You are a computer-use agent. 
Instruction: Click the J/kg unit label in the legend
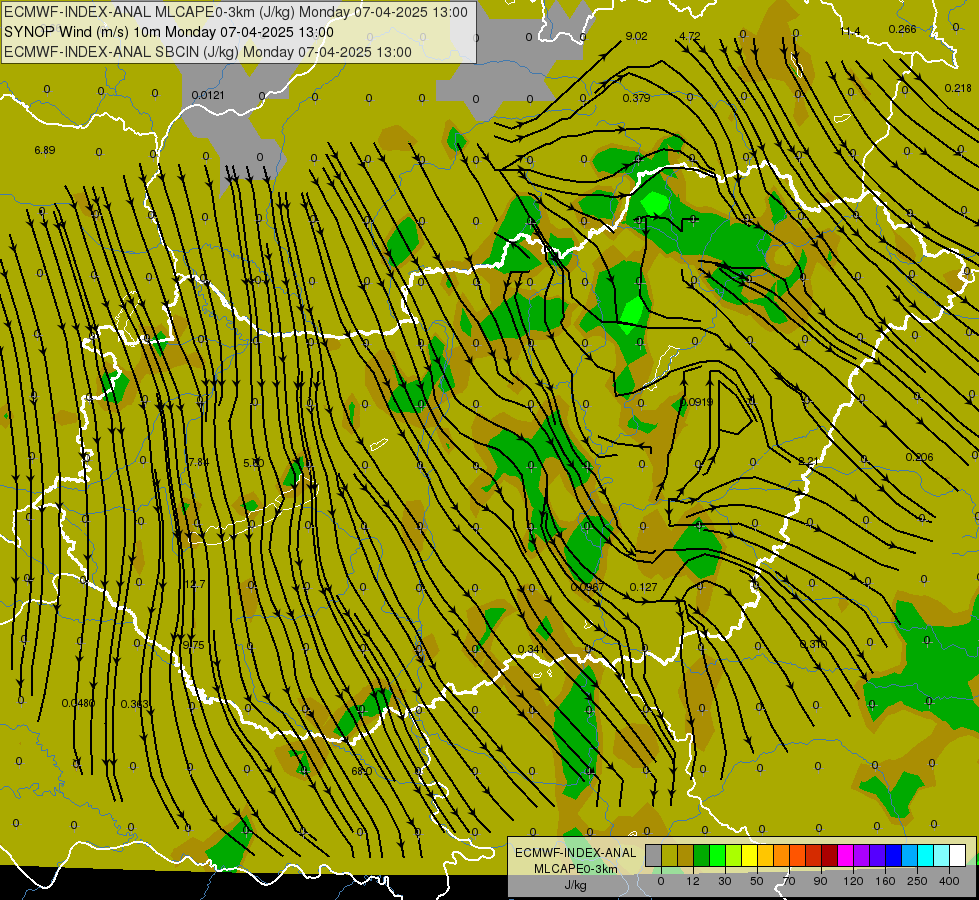click(575, 885)
